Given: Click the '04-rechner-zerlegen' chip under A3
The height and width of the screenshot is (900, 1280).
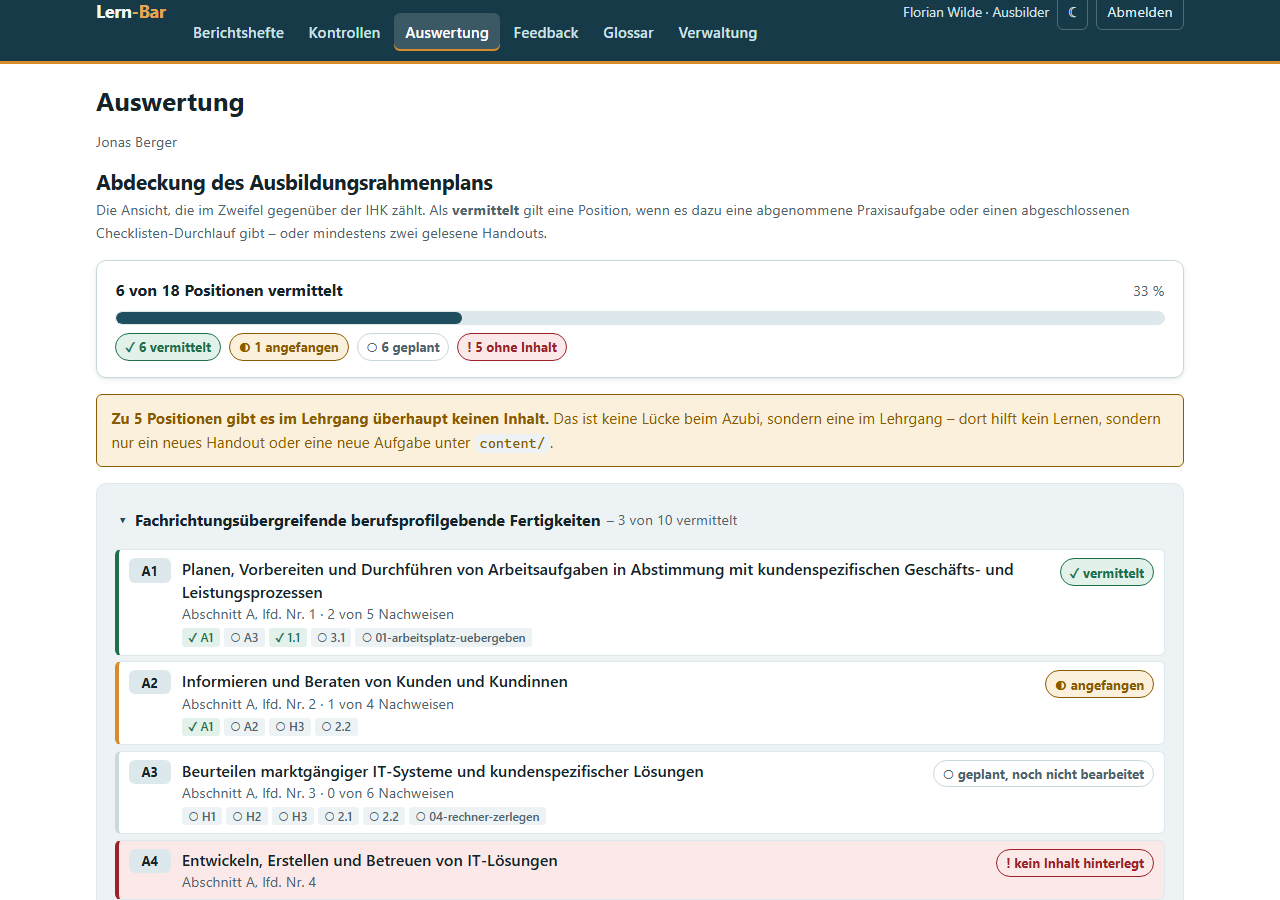Looking at the screenshot, I should 477,816.
